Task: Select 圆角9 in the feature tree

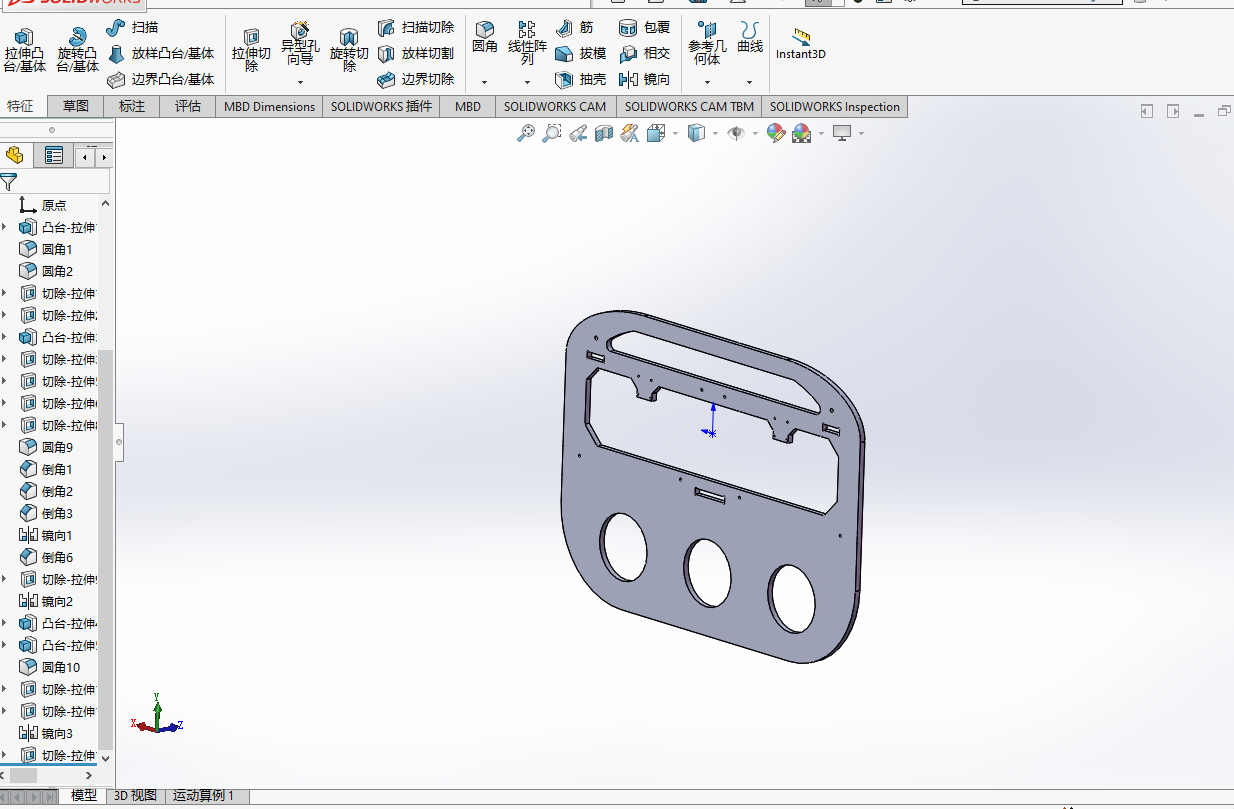Action: pyautogui.click(x=46, y=447)
